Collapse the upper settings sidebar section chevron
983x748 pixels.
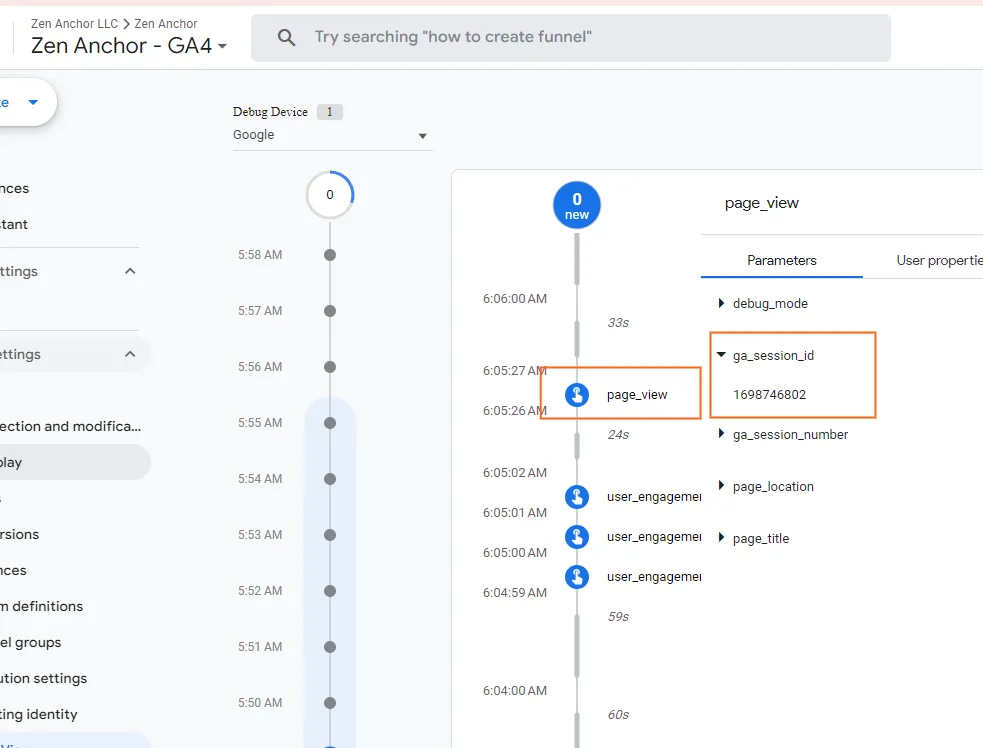[130, 271]
